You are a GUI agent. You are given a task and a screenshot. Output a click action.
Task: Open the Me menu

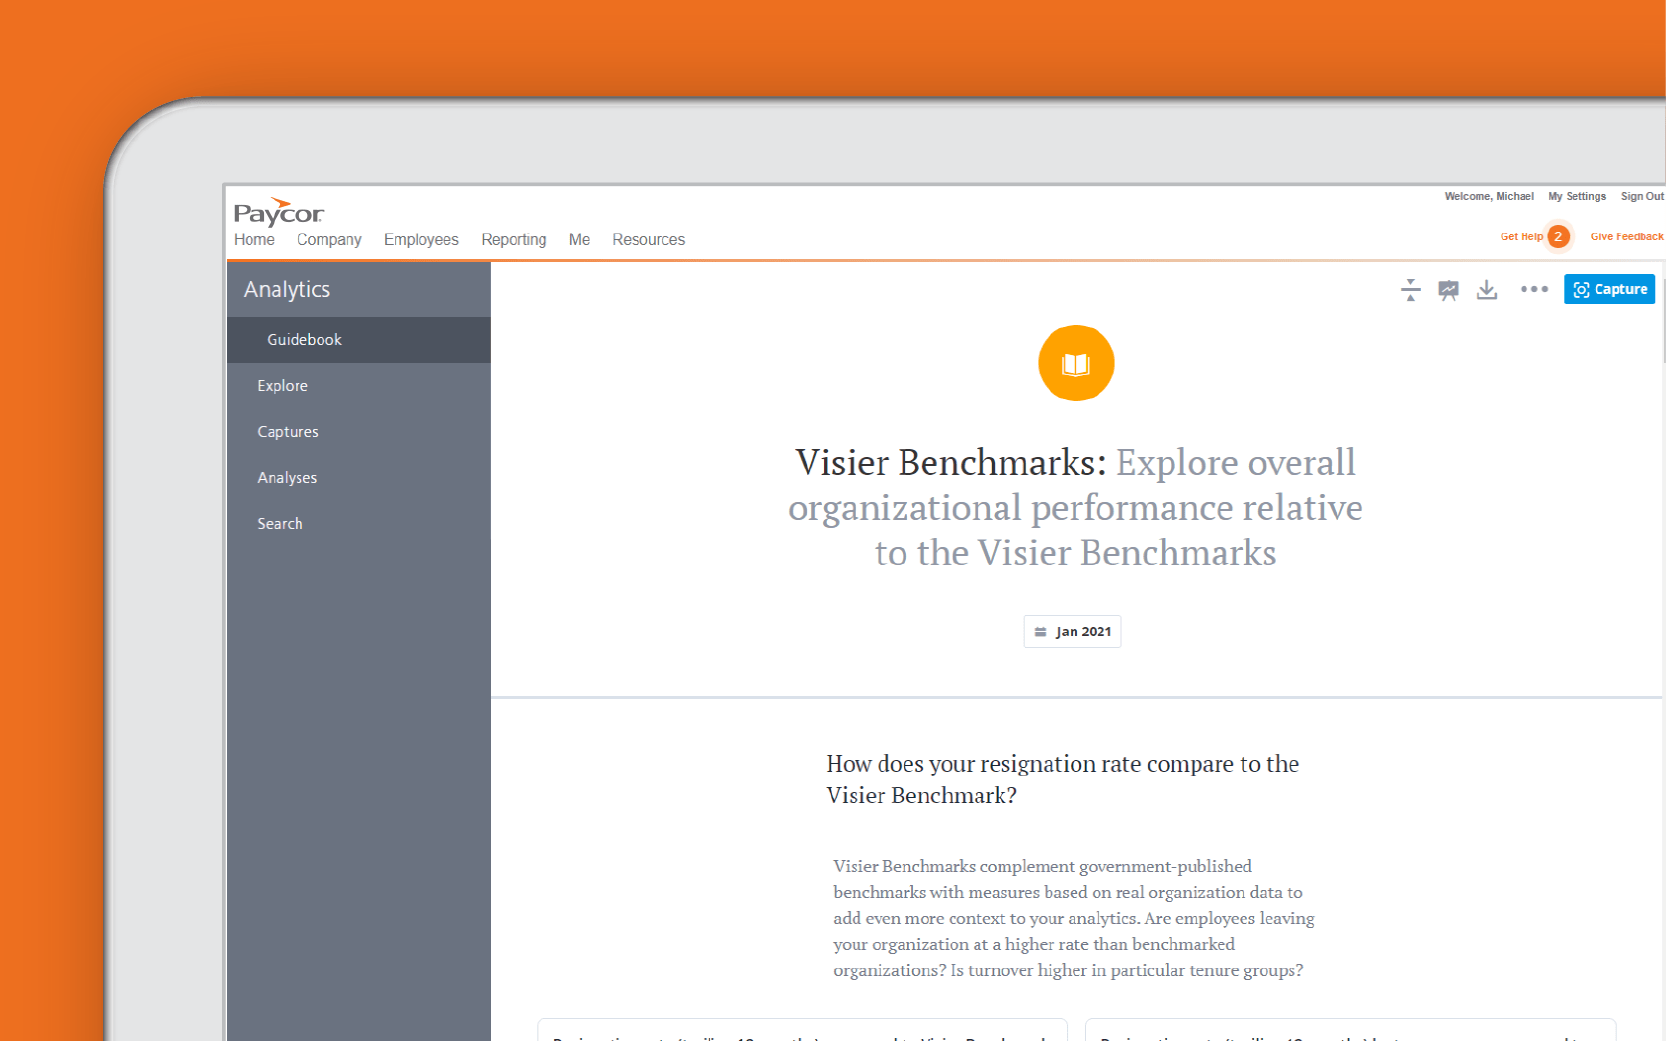click(x=579, y=240)
